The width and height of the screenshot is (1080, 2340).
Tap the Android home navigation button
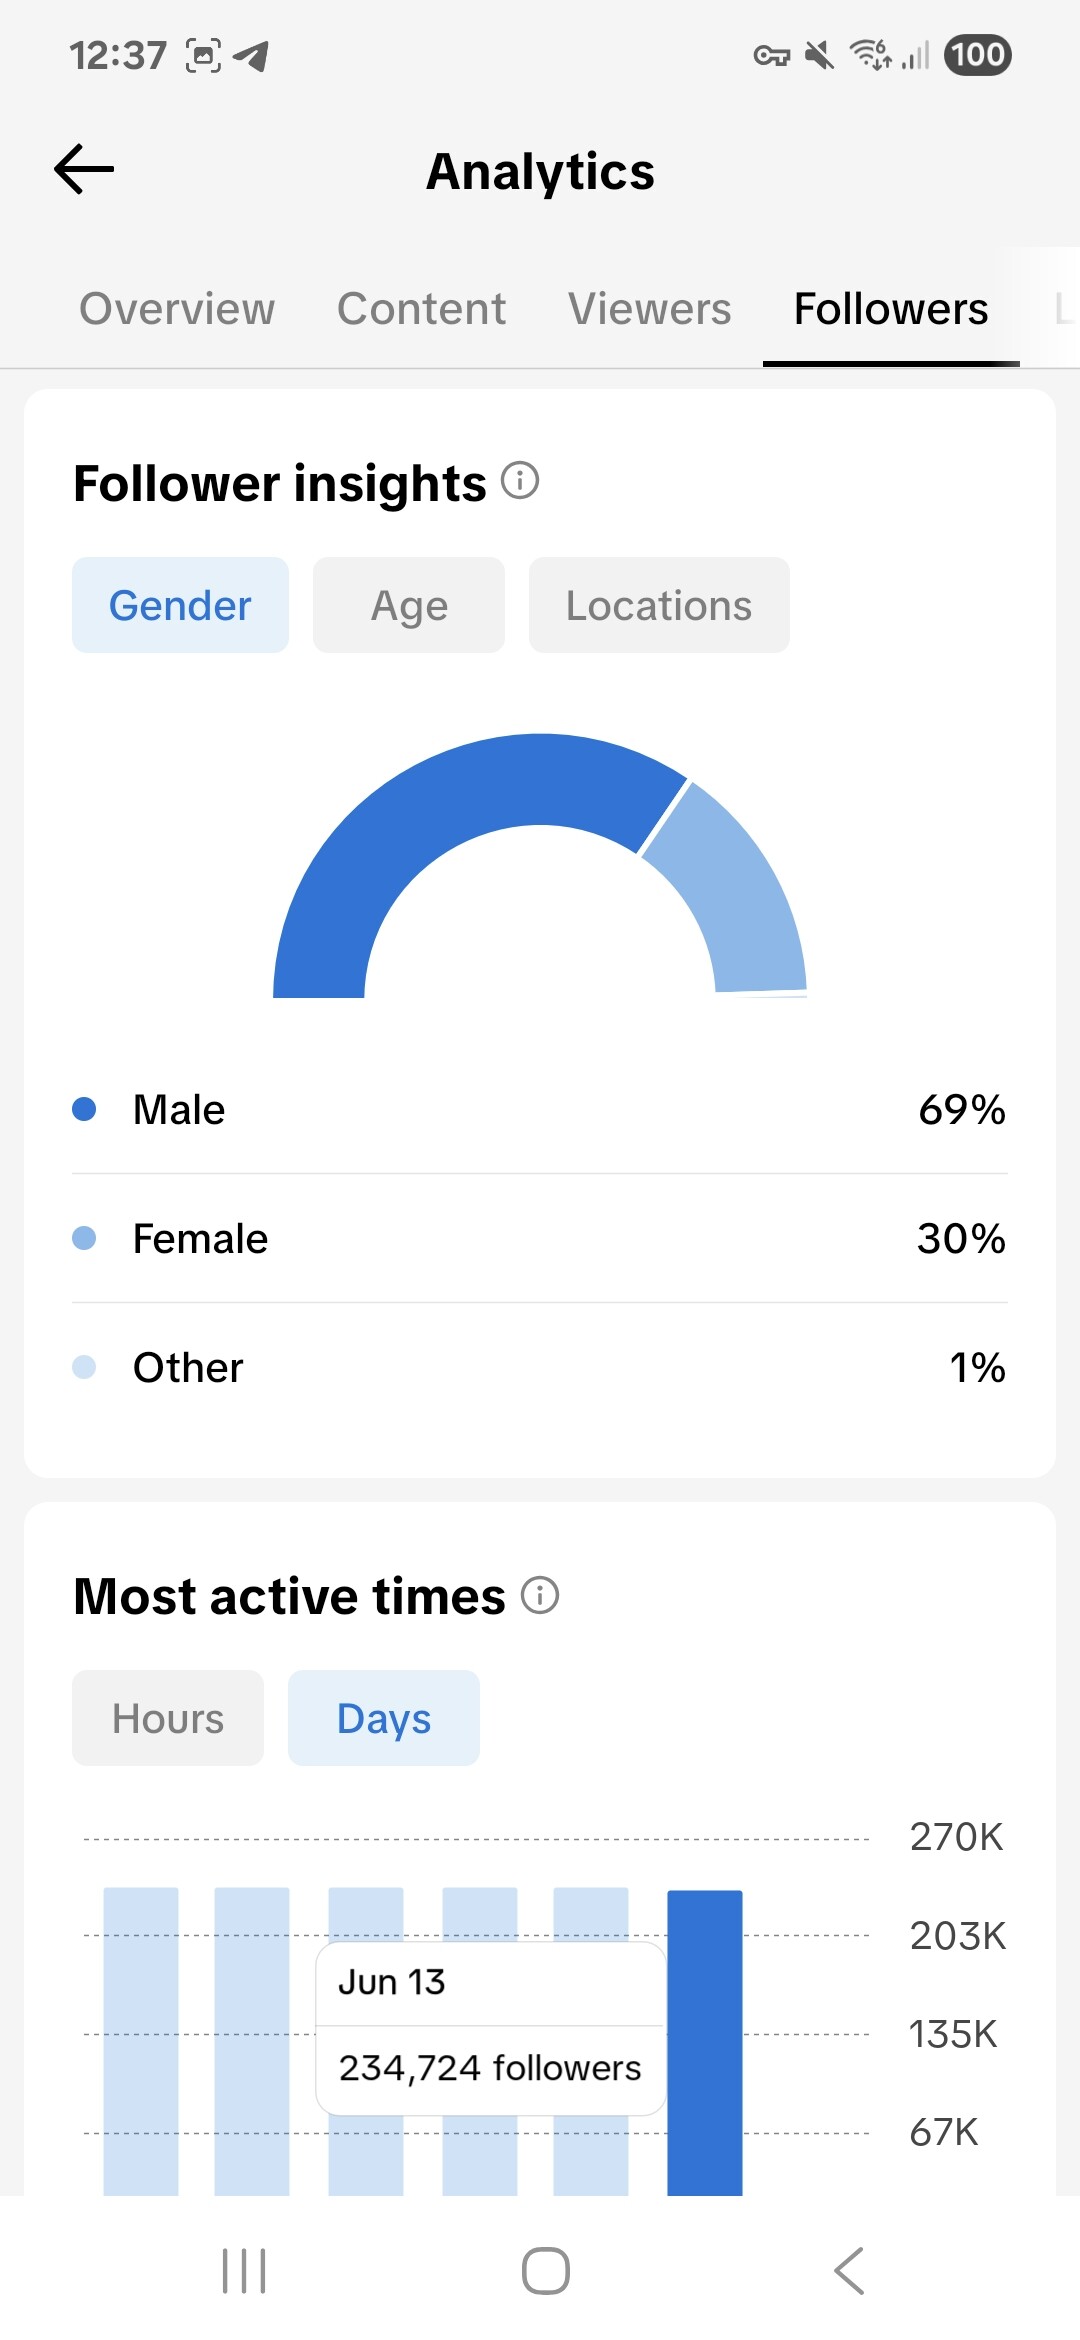546,2270
